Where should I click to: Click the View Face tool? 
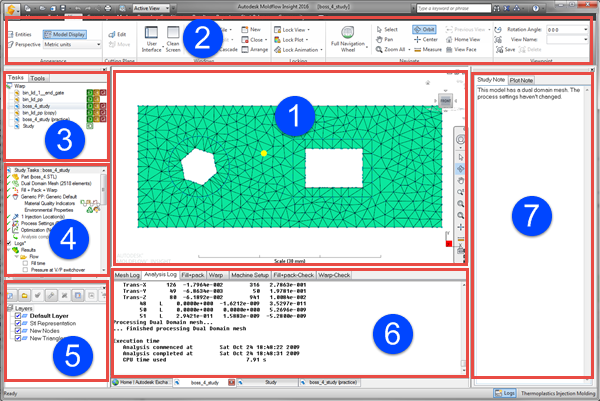[x=461, y=49]
